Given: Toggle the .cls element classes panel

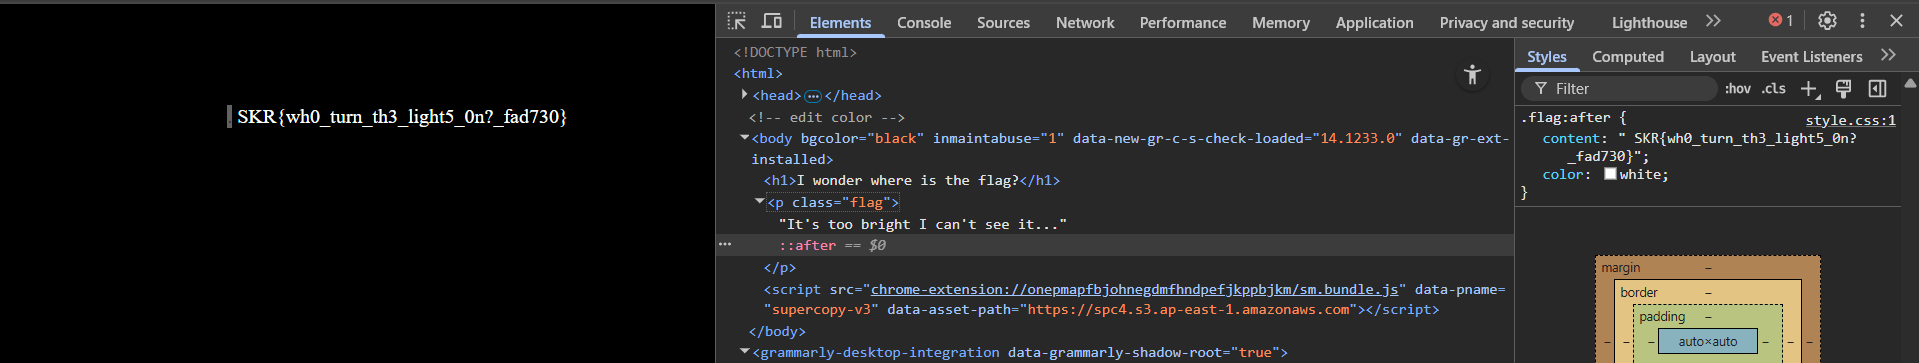Looking at the screenshot, I should pyautogui.click(x=1774, y=89).
